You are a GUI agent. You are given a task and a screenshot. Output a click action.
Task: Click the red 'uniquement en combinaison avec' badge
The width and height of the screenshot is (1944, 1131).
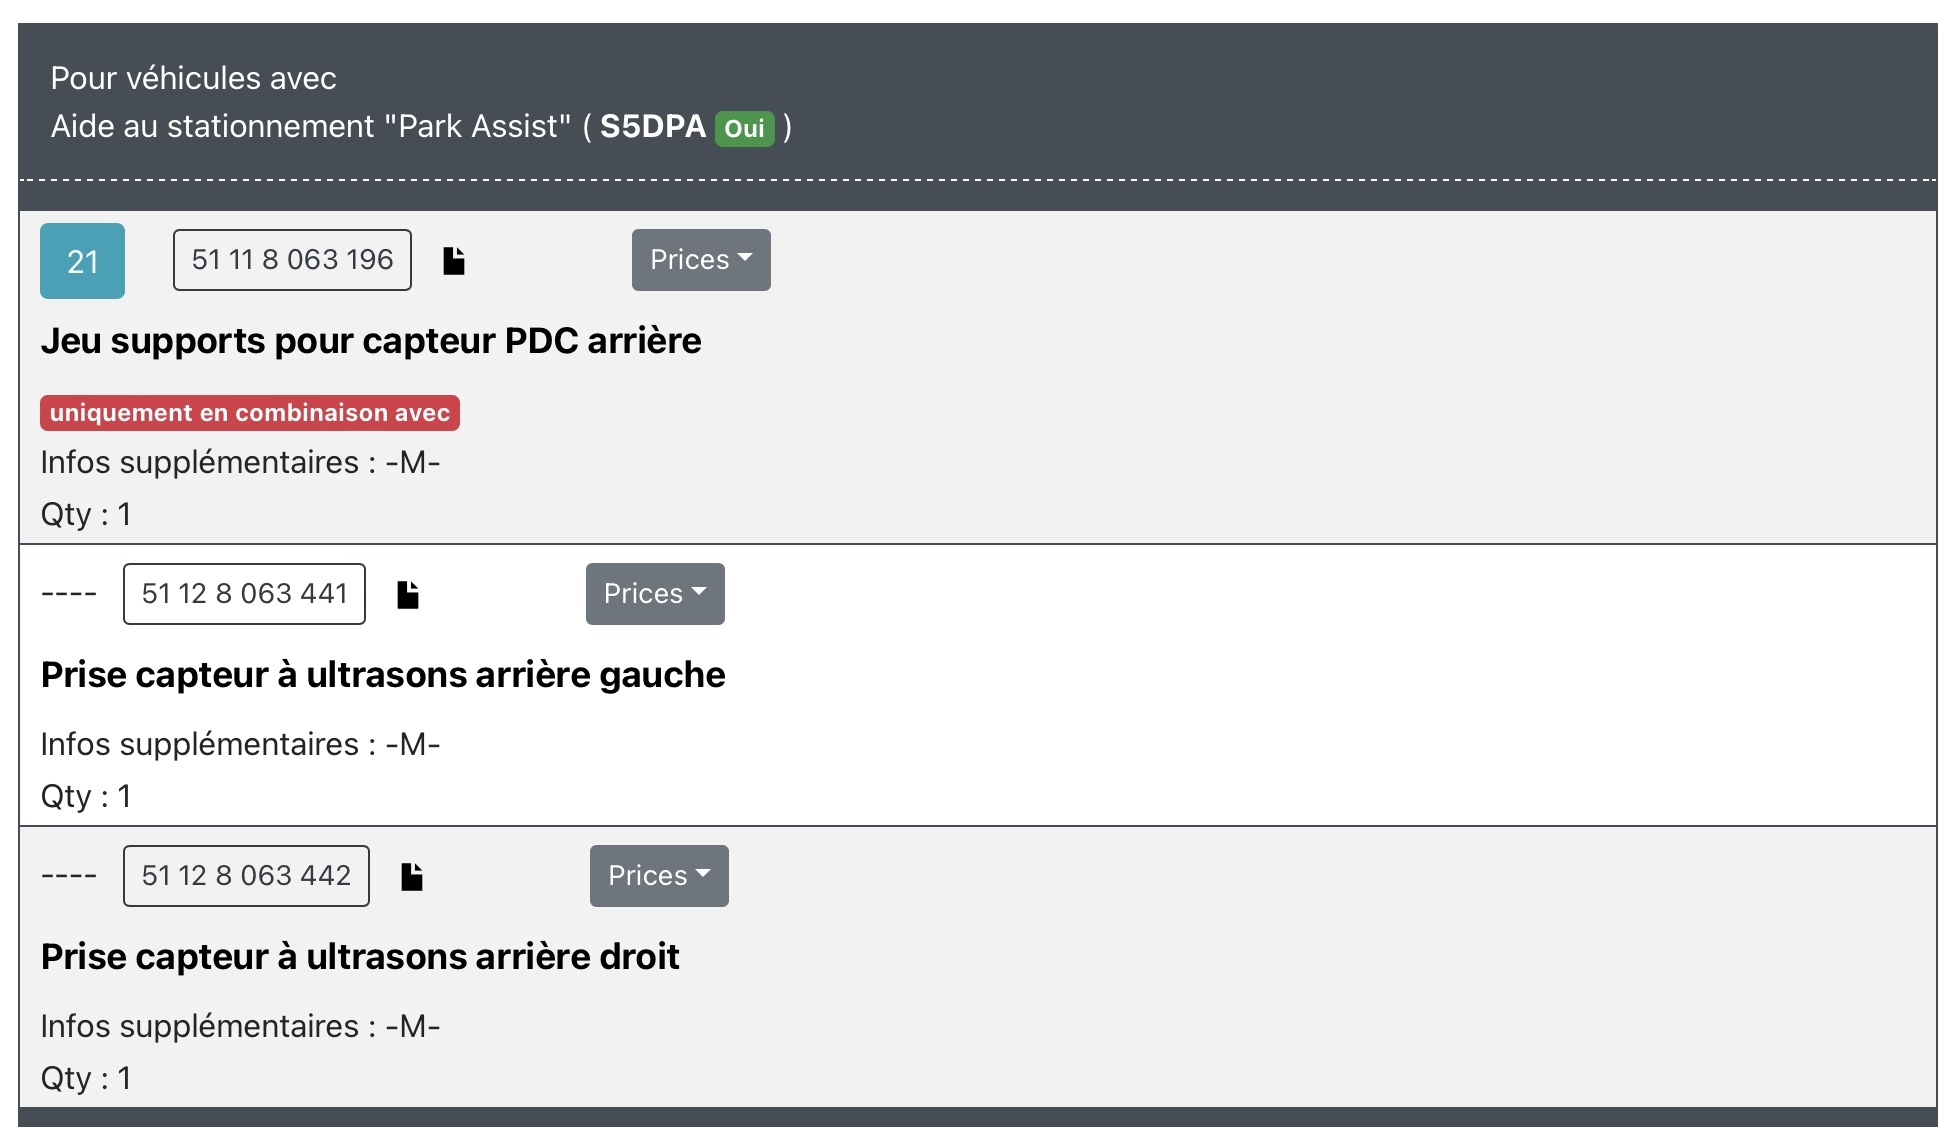(250, 413)
